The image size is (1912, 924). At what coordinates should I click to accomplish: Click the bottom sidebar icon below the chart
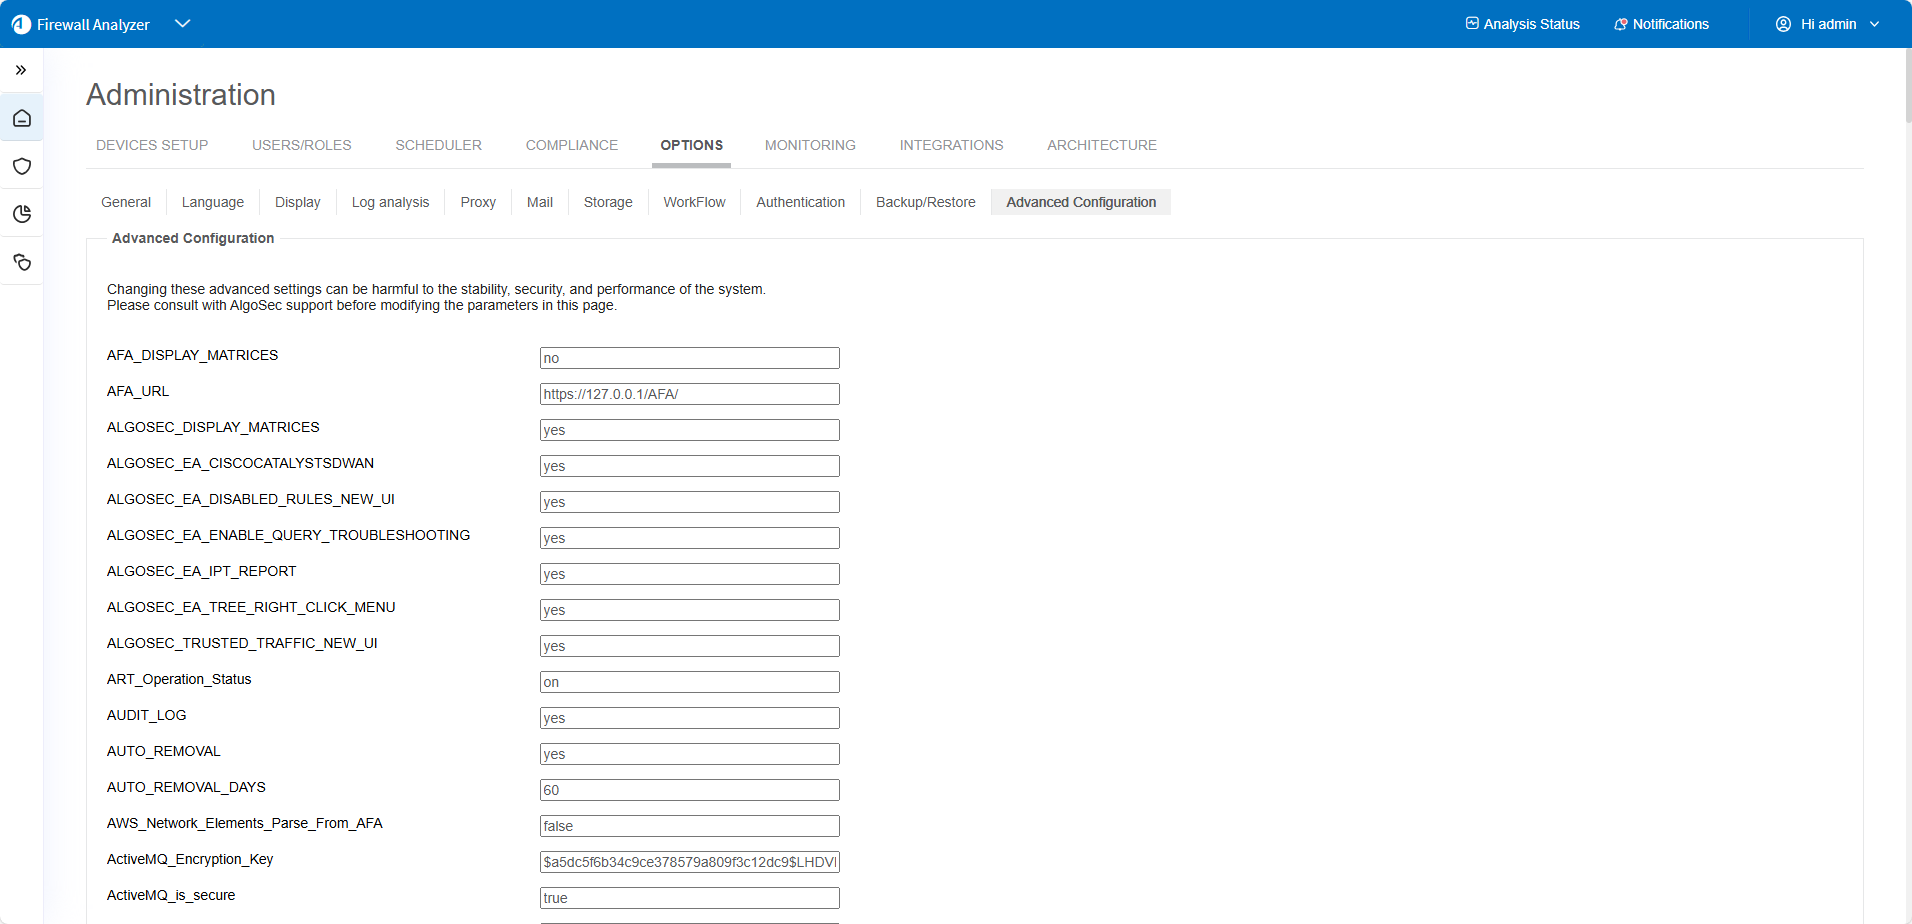click(22, 262)
